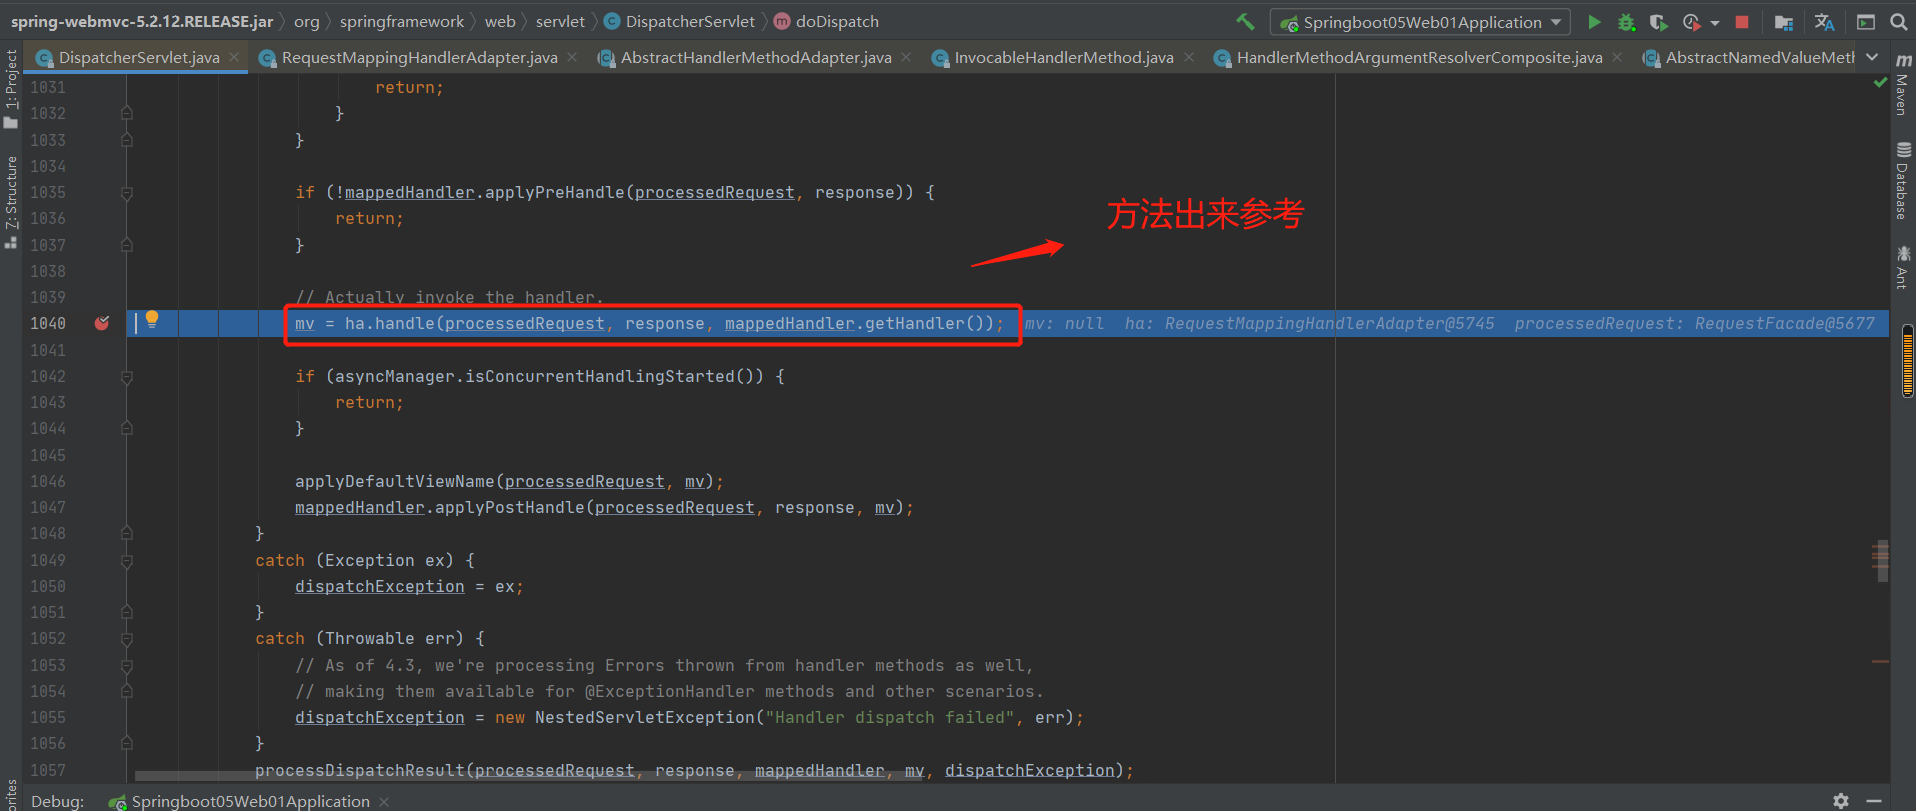Open Search Everywhere magnifier icon
Screen dimensions: 1916x811
[1898, 21]
